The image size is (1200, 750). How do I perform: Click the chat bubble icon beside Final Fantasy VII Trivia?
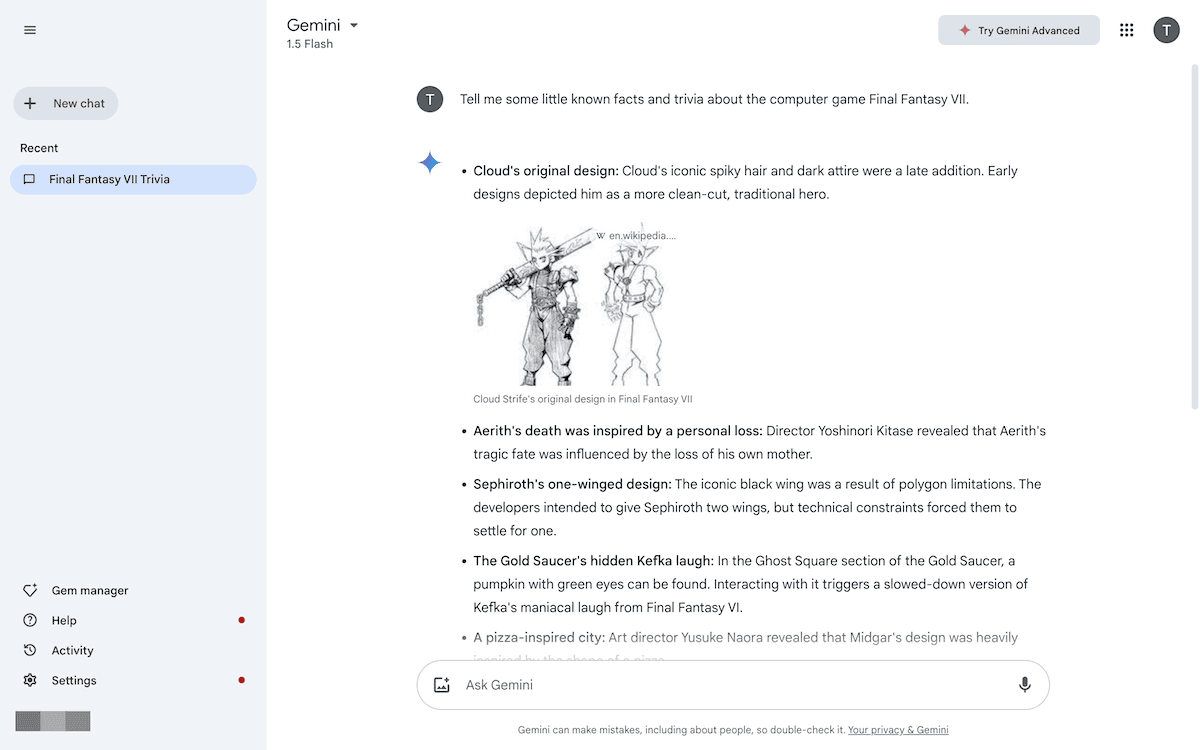point(30,180)
